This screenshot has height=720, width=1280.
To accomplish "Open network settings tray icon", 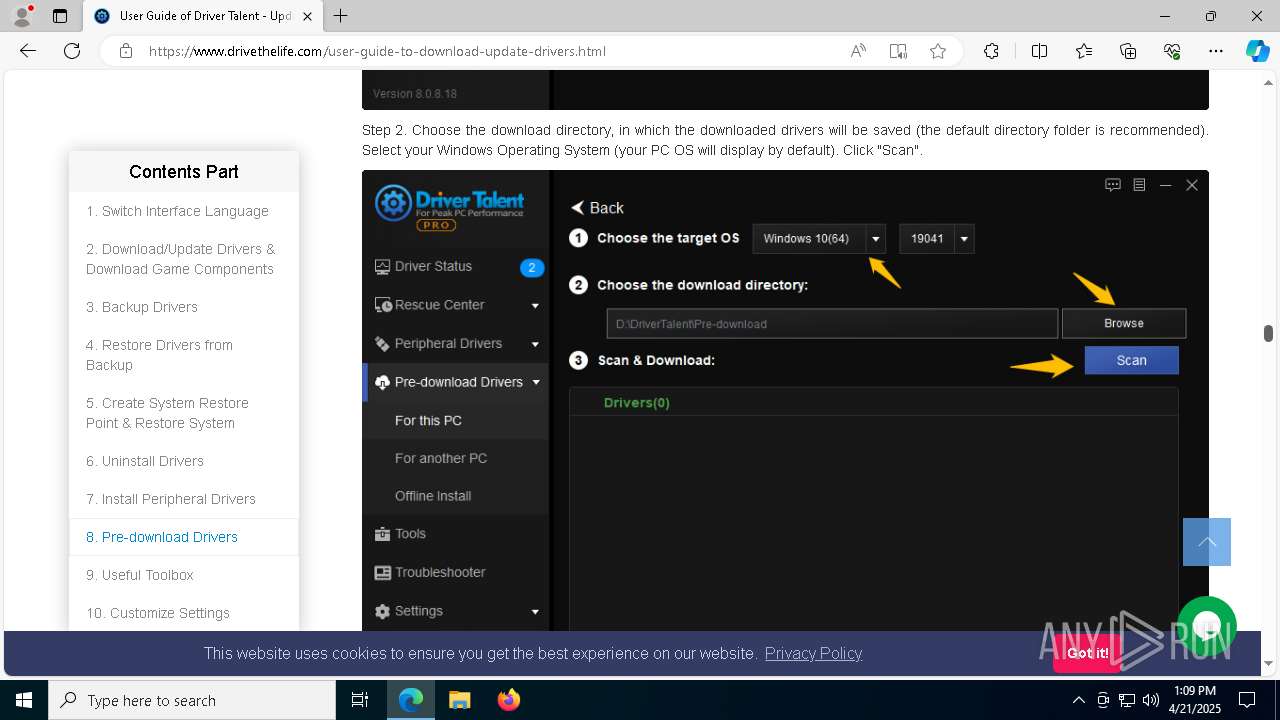I will [x=1127, y=700].
